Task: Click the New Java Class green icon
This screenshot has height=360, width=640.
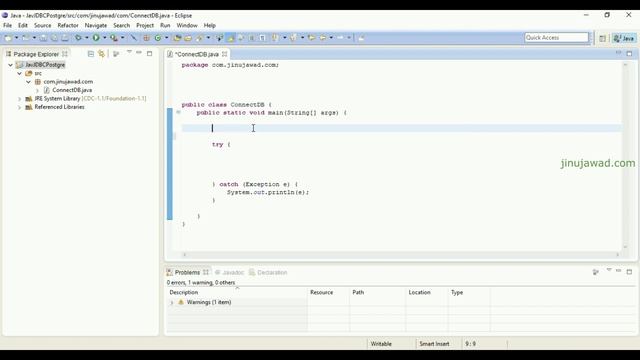Action: 158,38
